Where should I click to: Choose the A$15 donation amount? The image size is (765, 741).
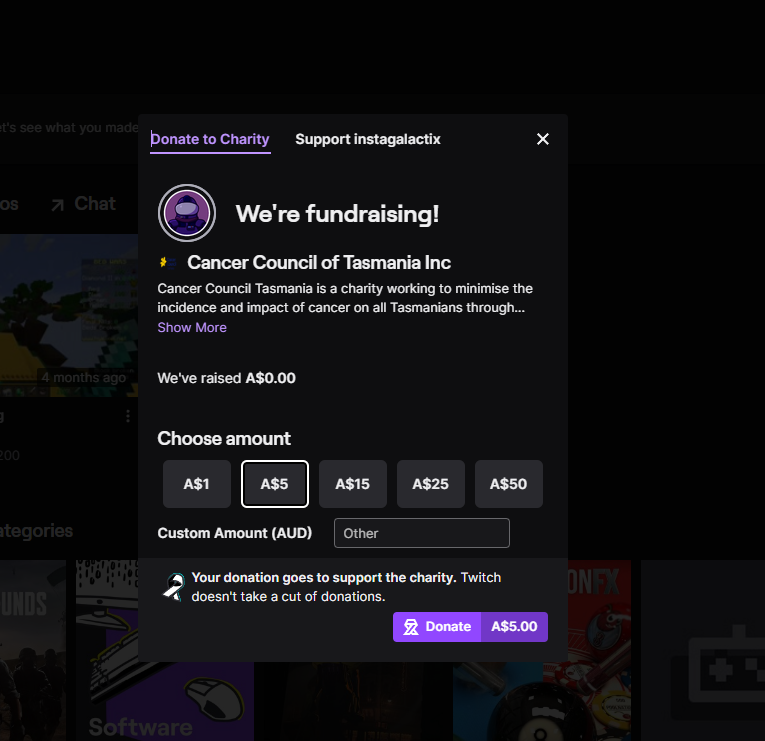(x=353, y=484)
